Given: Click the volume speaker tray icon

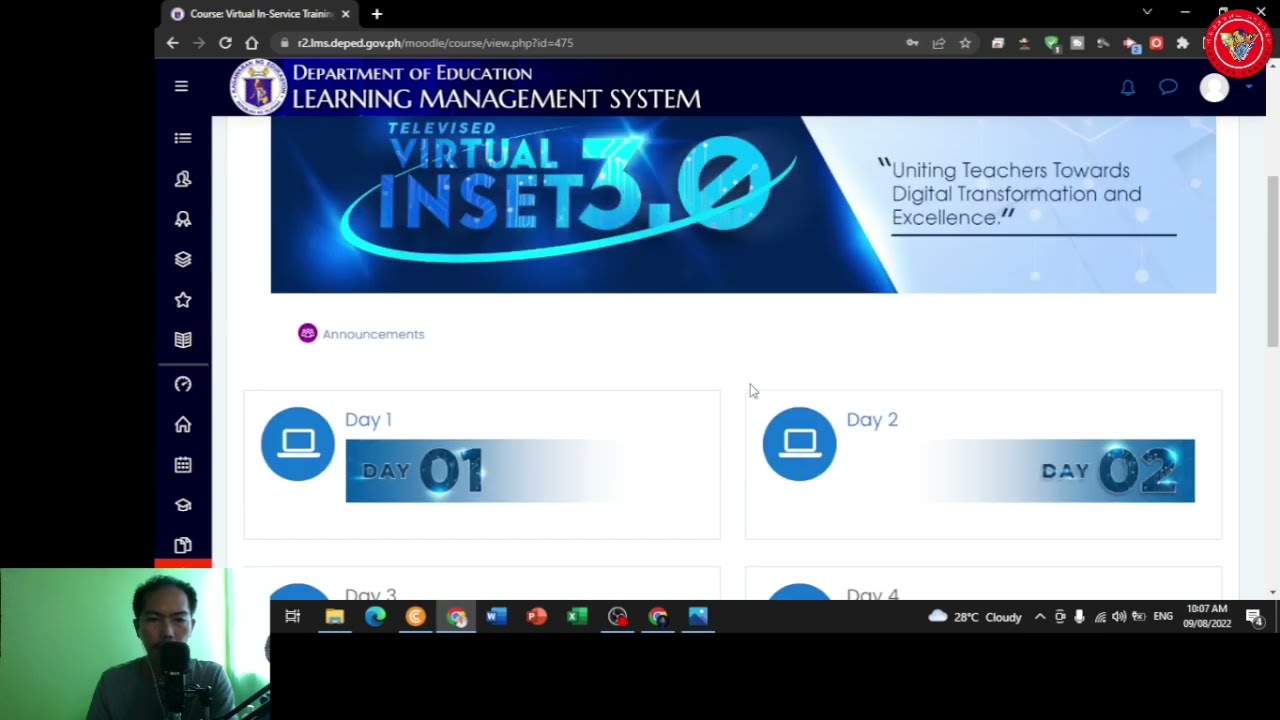Looking at the screenshot, I should (1119, 617).
